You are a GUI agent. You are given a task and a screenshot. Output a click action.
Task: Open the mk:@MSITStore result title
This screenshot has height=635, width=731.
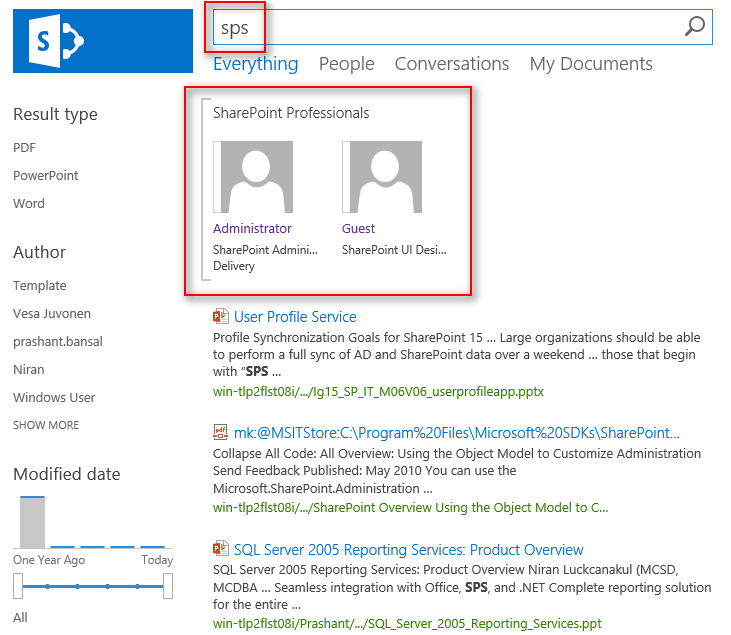point(457,433)
